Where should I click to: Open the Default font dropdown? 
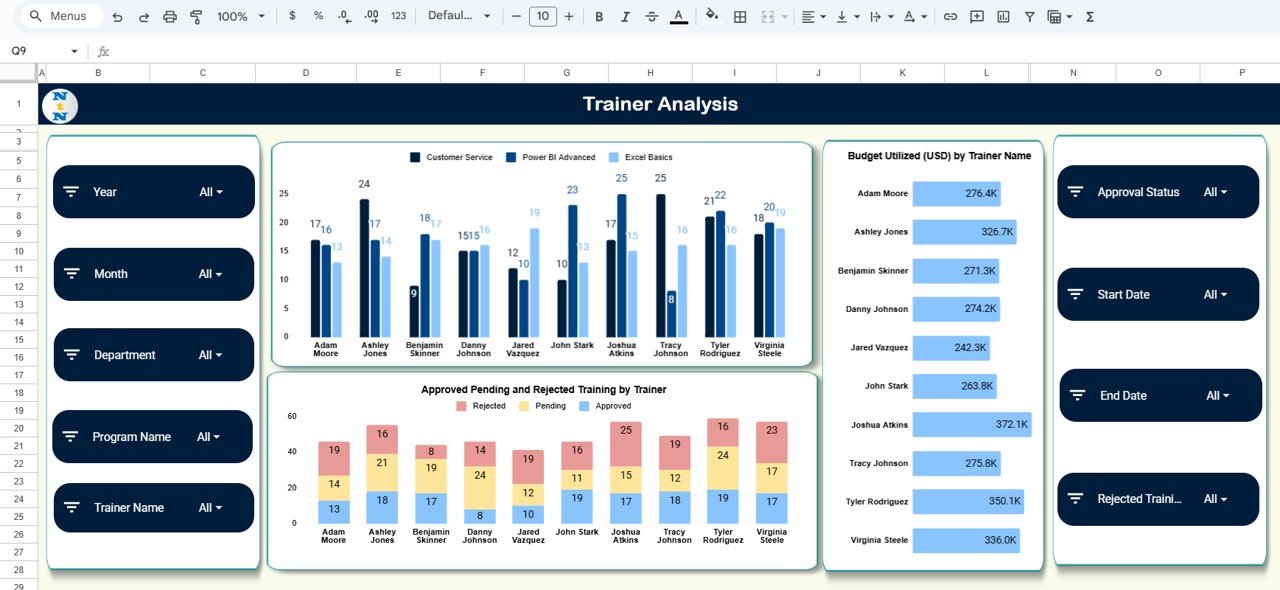tap(459, 16)
